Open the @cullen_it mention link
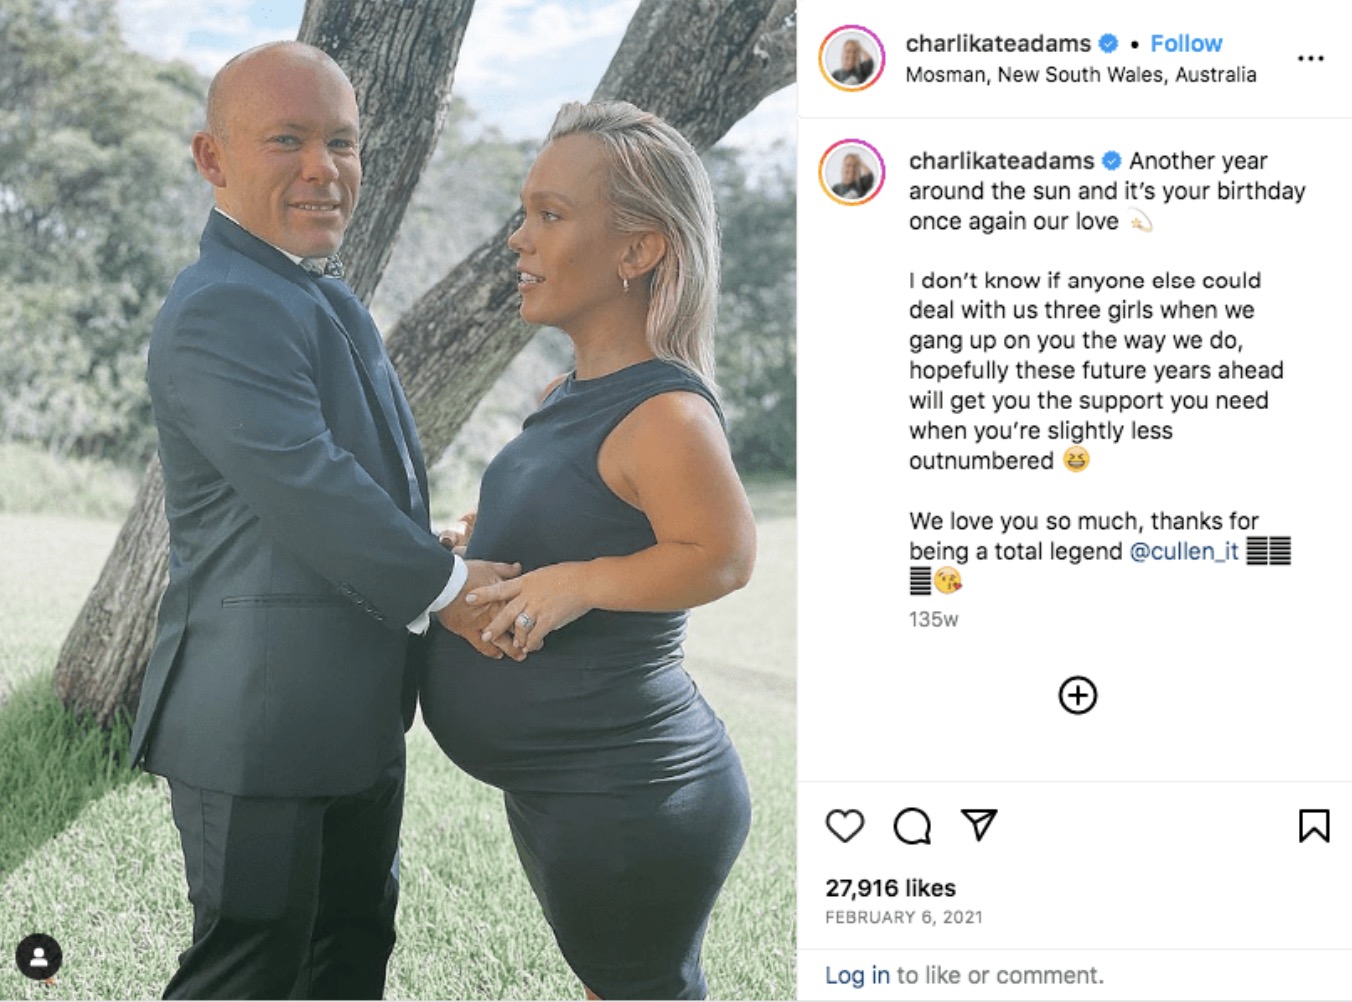 pyautogui.click(x=1184, y=551)
